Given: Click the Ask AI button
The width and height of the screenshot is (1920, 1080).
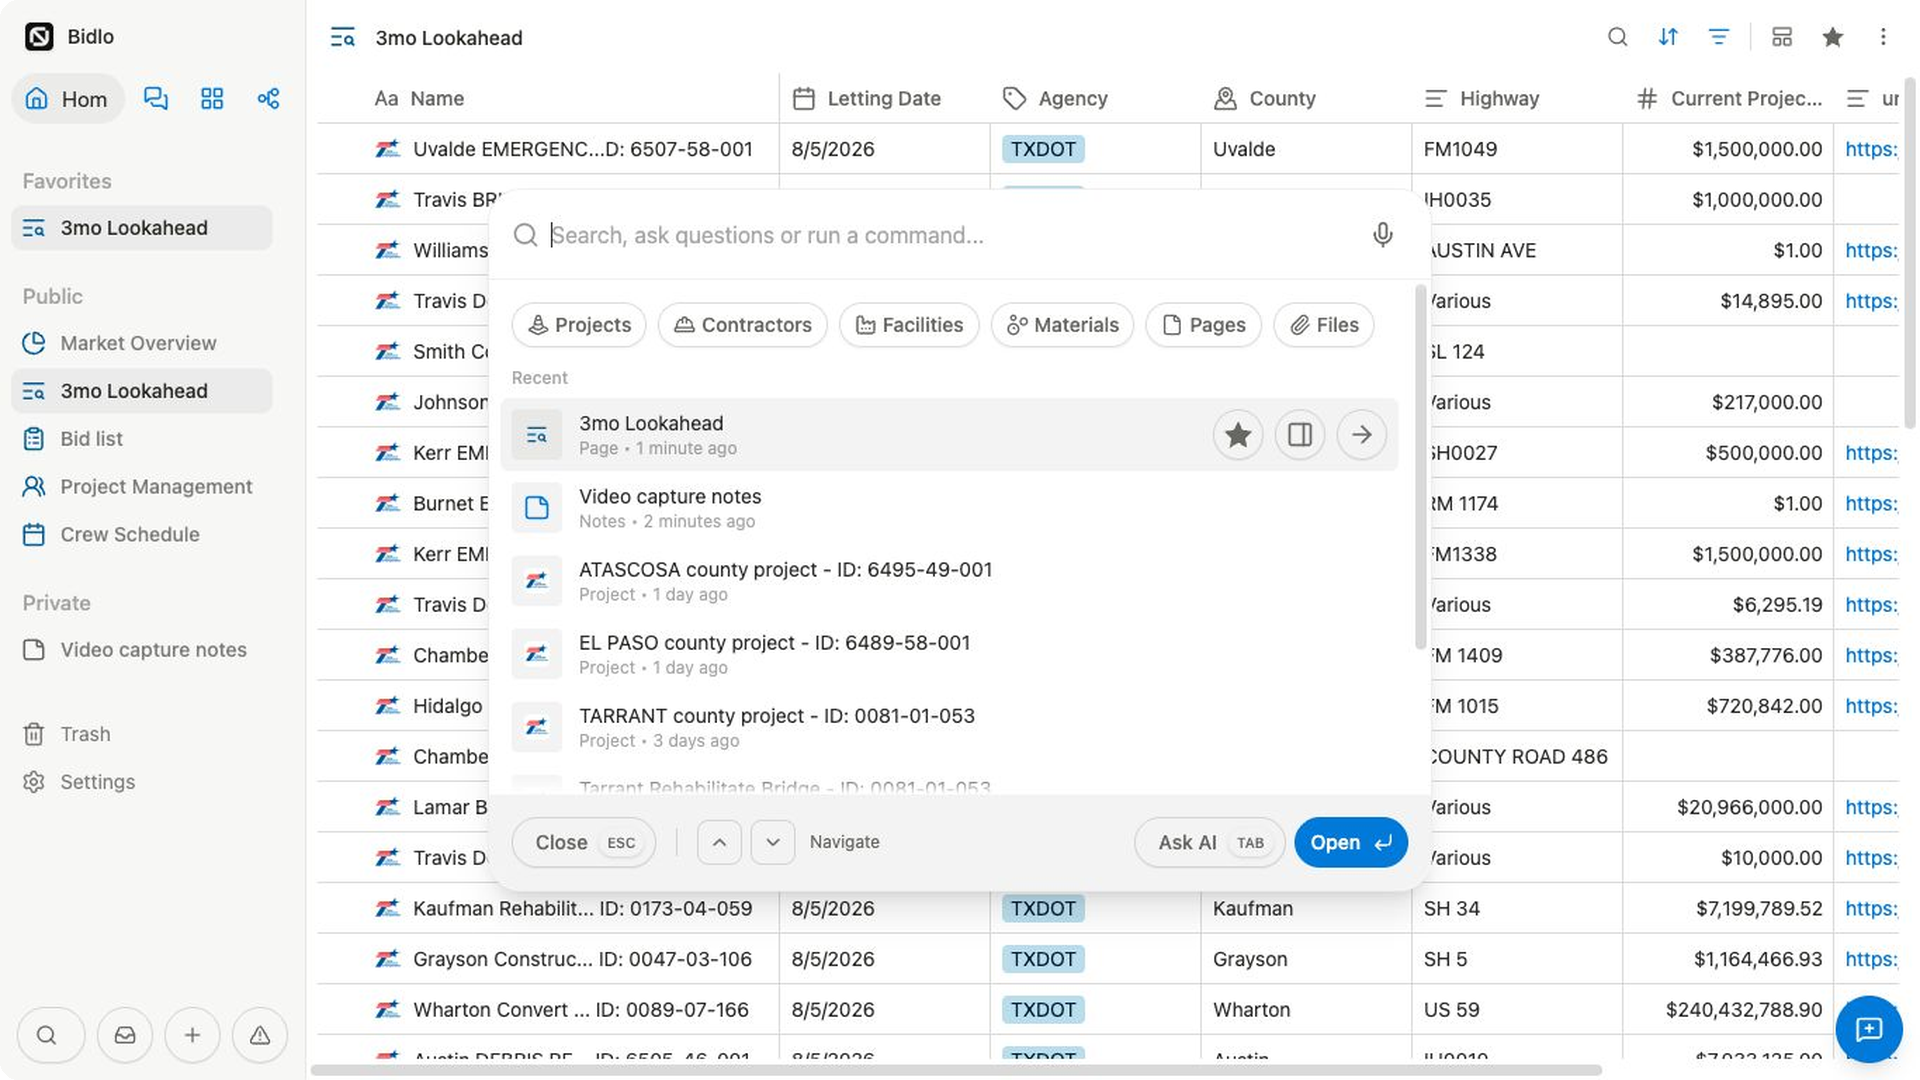Looking at the screenshot, I should (x=1210, y=842).
